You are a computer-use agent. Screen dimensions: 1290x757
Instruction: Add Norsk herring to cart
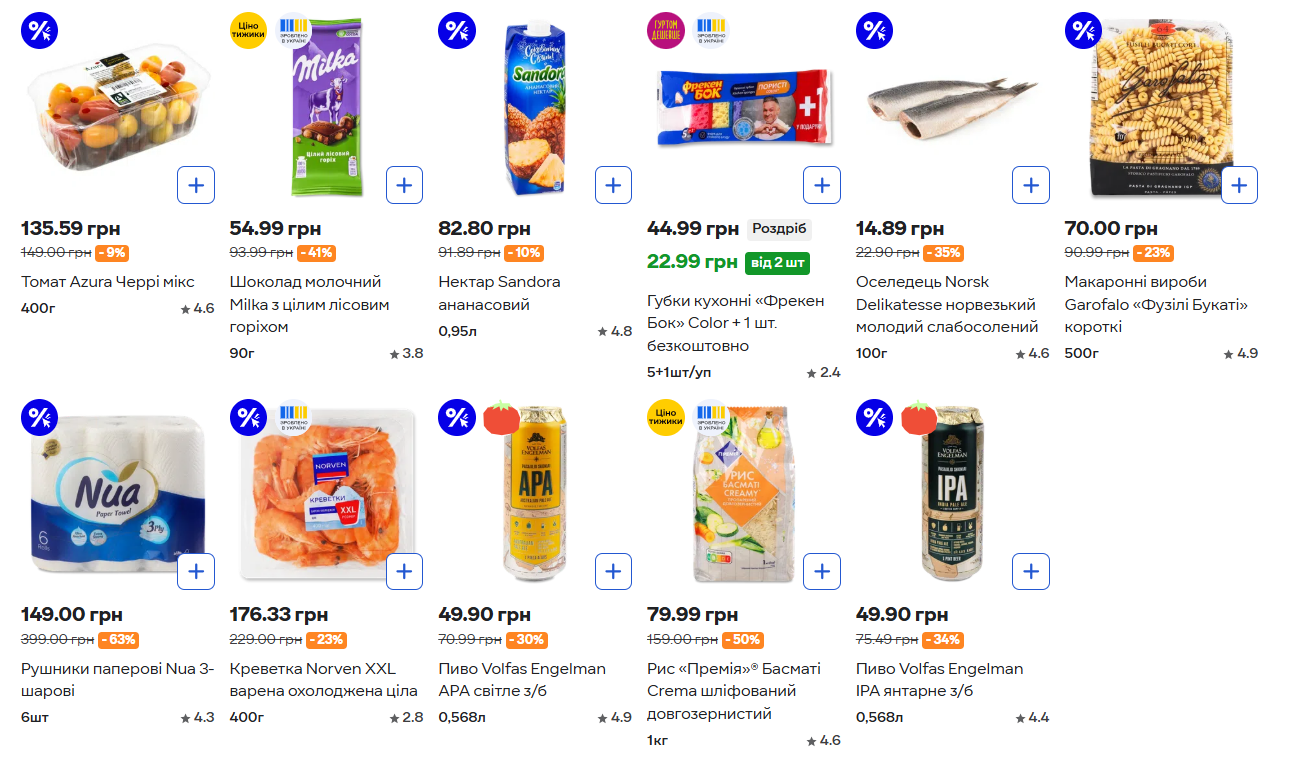pyautogui.click(x=1031, y=185)
